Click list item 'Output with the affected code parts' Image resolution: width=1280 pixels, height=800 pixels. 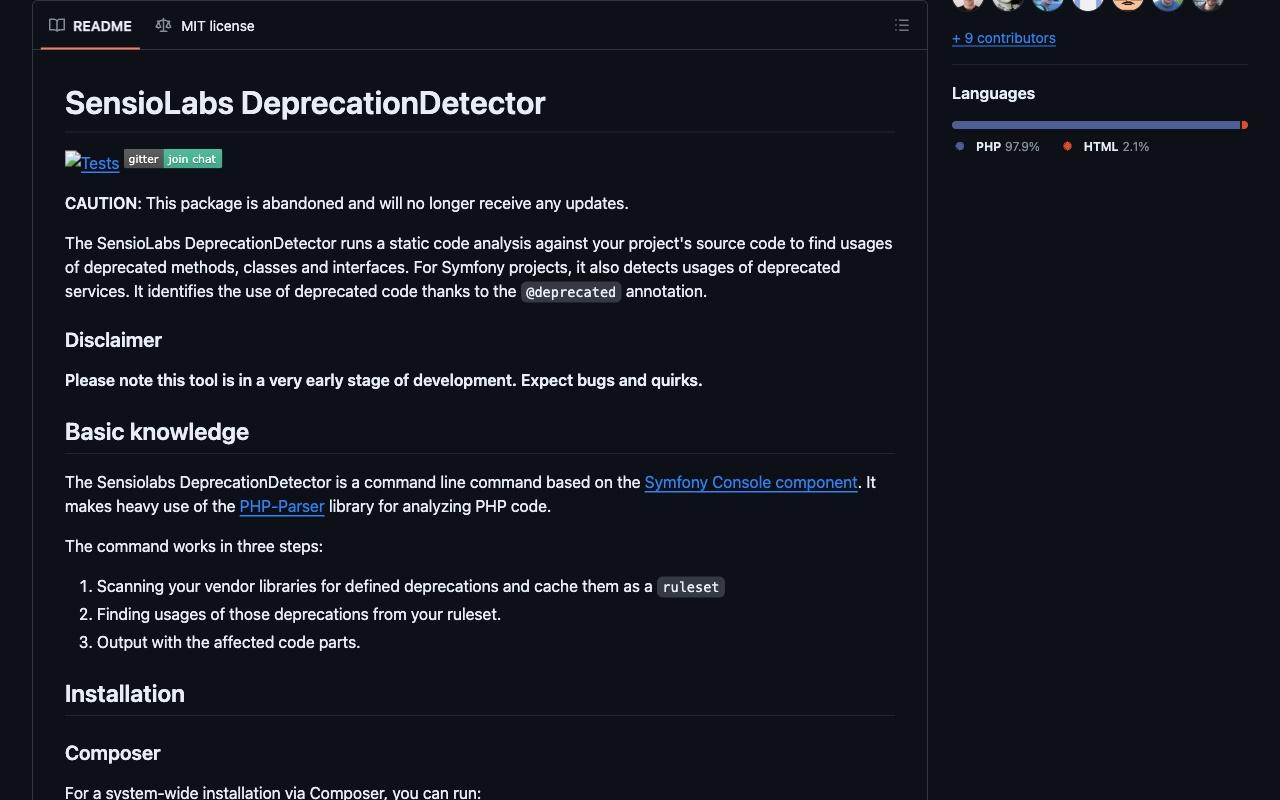click(x=228, y=642)
